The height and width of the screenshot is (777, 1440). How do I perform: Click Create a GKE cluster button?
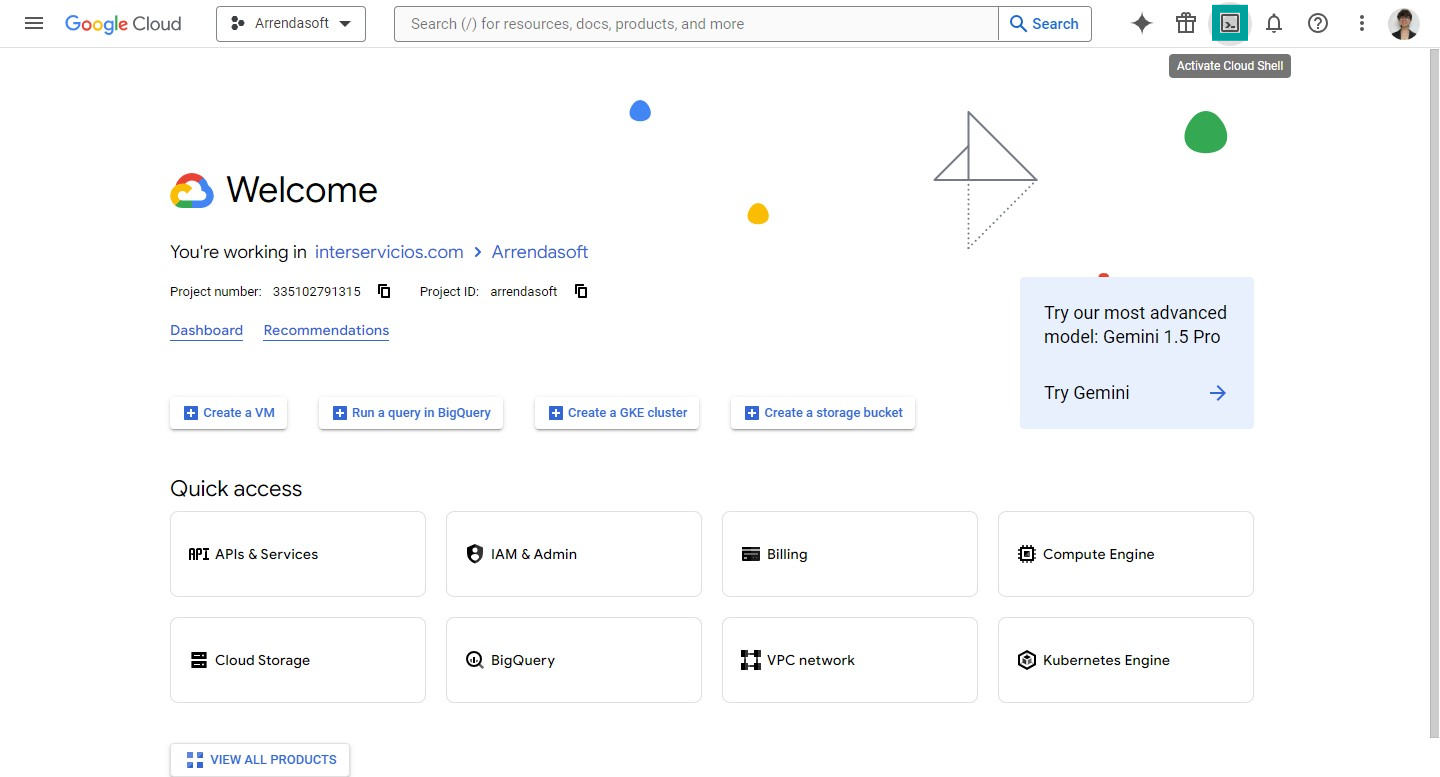617,413
